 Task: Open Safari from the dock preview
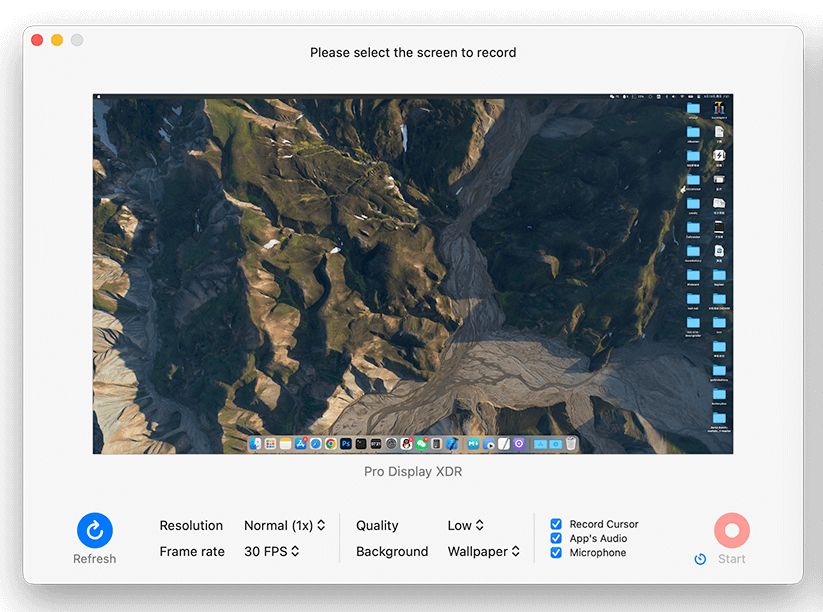[x=314, y=443]
